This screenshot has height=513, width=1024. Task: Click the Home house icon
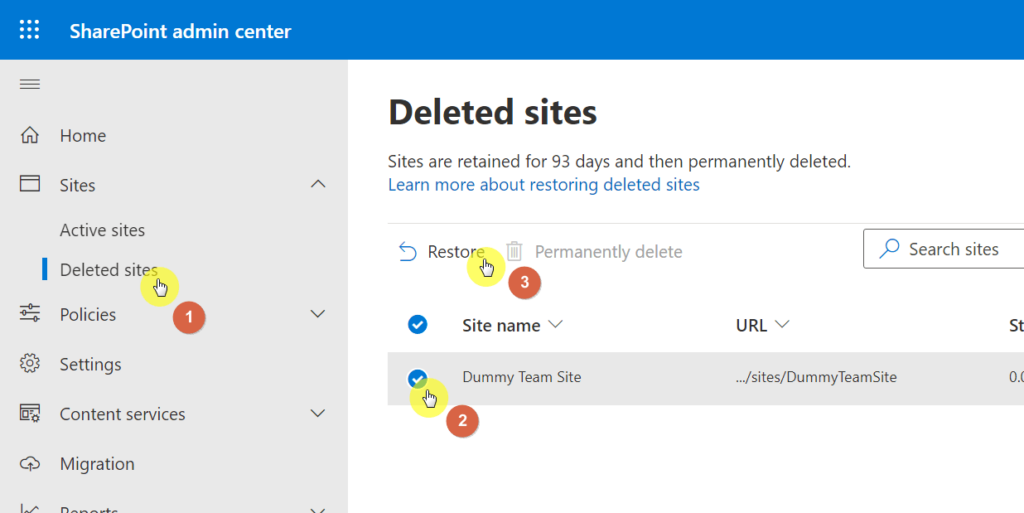(29, 135)
